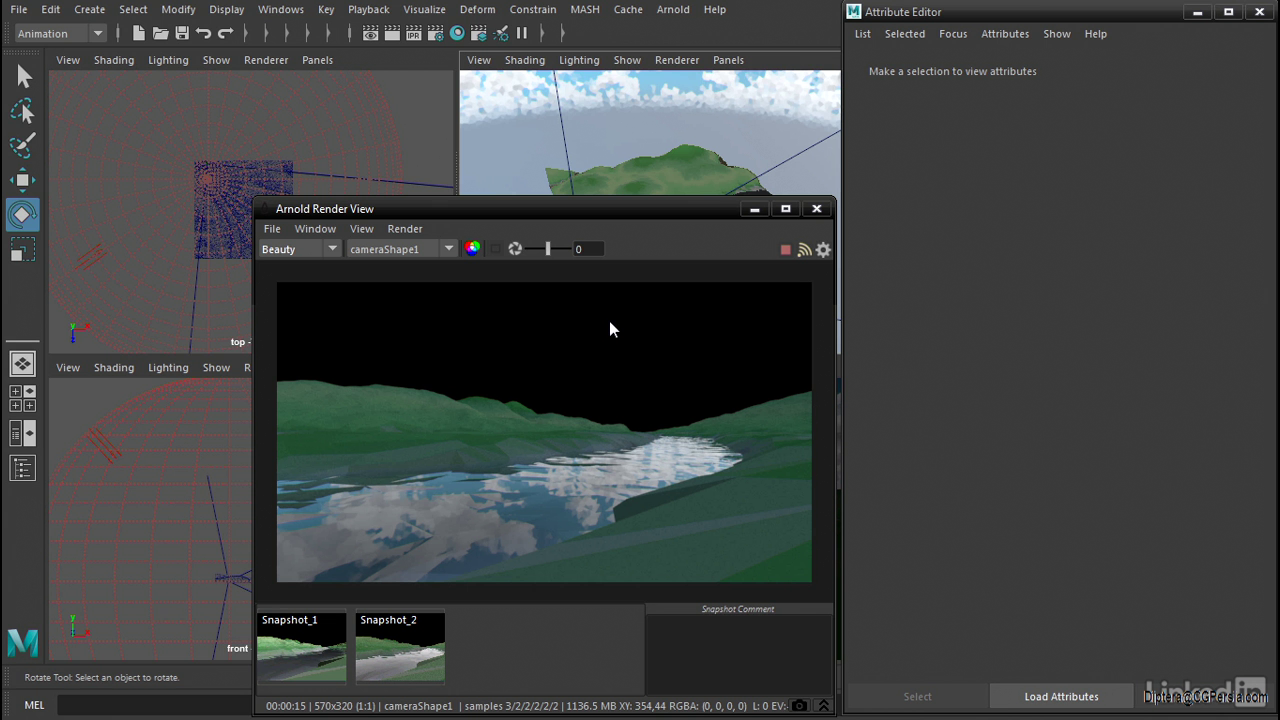Create a new scene
Image resolution: width=1280 pixels, height=720 pixels.
138,33
